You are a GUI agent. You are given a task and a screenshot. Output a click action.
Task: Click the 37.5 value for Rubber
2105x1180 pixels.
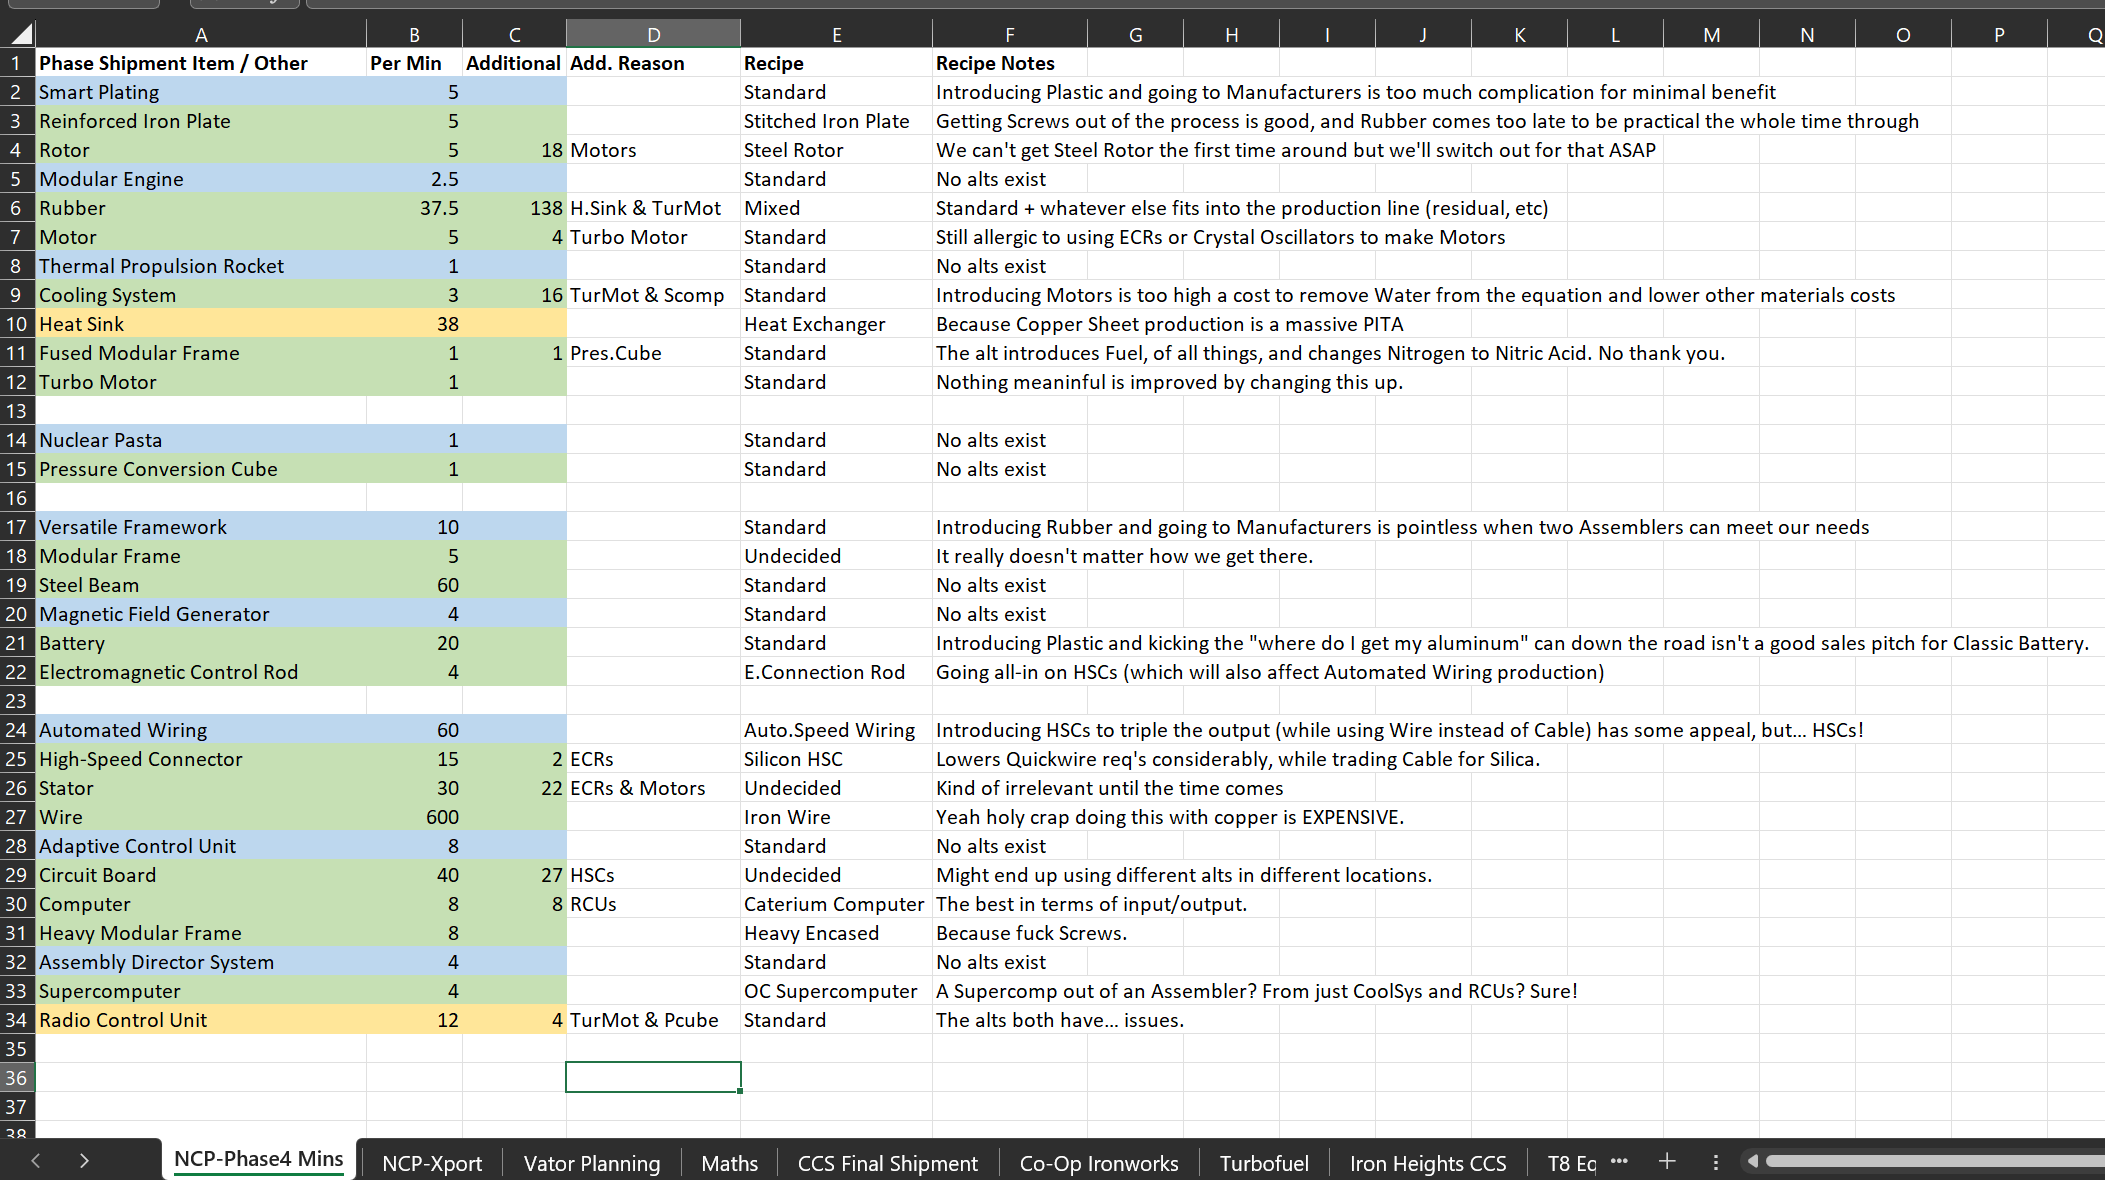point(414,208)
